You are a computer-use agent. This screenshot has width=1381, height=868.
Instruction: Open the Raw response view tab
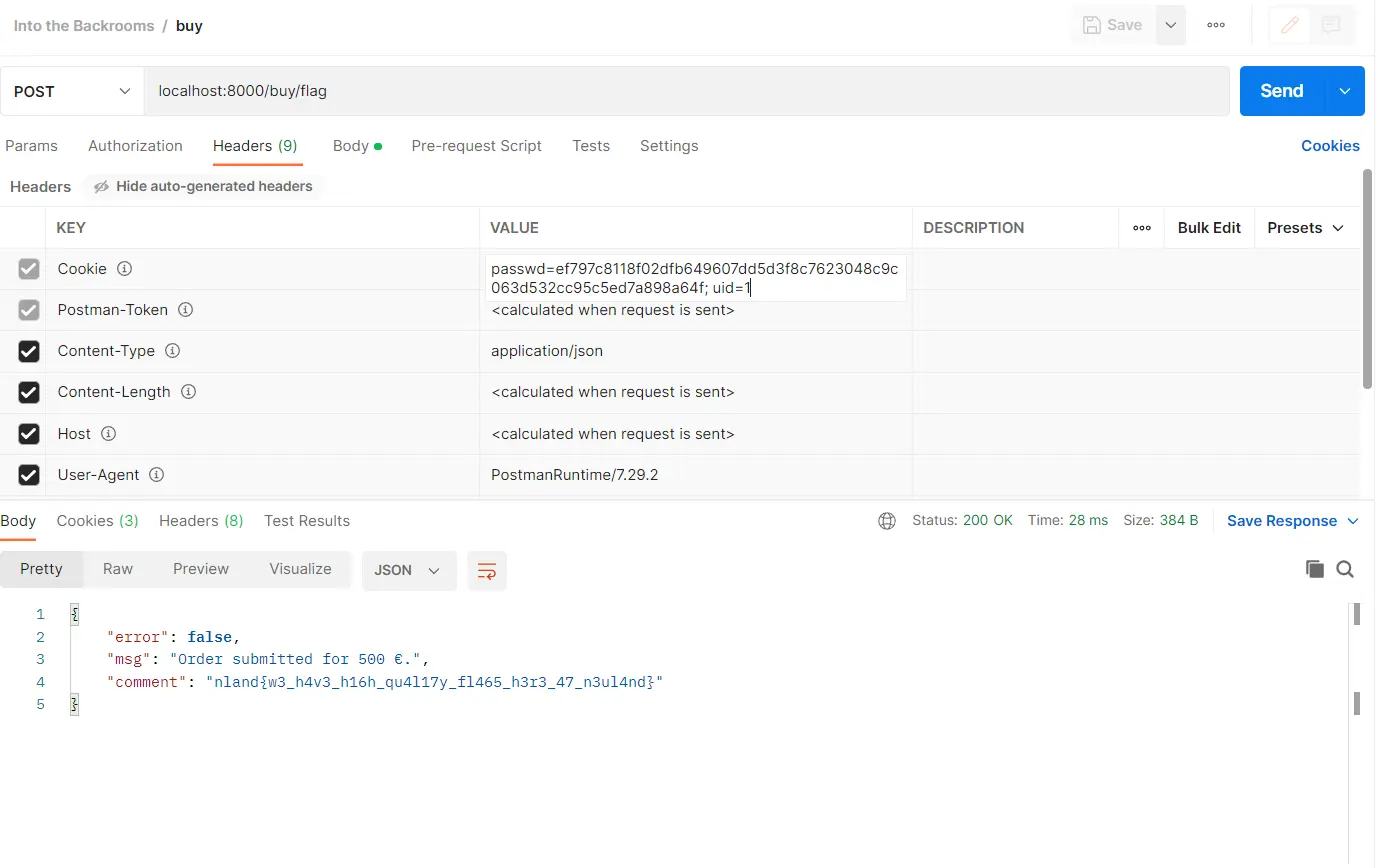tap(118, 569)
